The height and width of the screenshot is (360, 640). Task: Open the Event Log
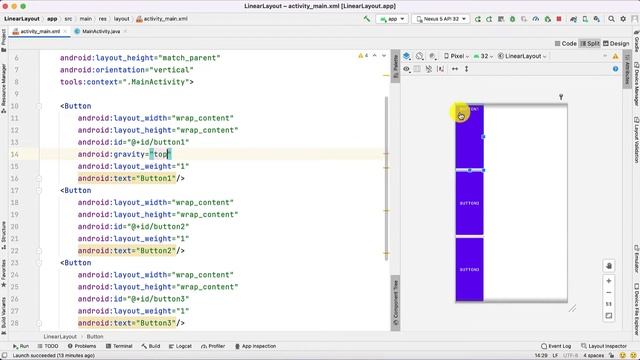(556, 346)
